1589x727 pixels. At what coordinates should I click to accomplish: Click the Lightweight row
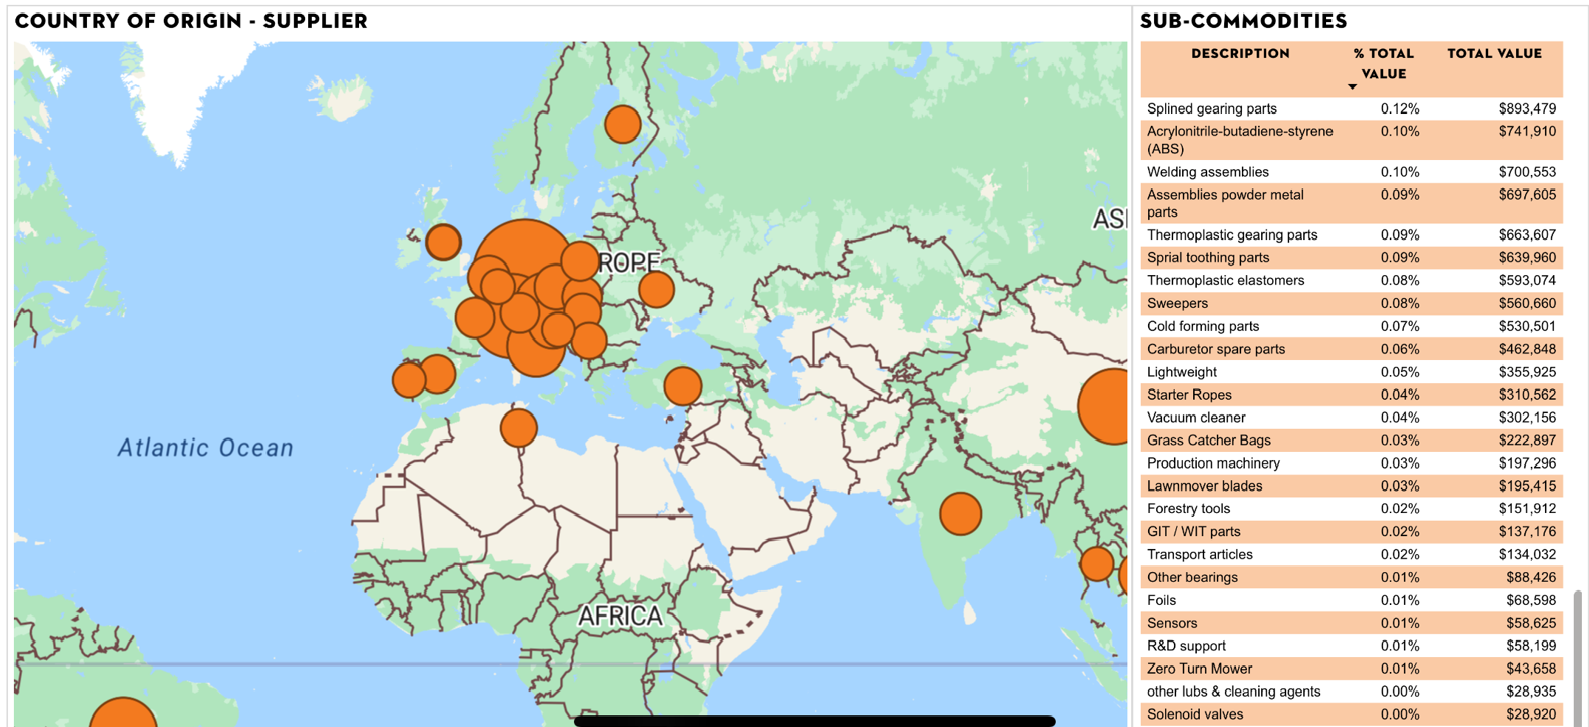[1351, 372]
